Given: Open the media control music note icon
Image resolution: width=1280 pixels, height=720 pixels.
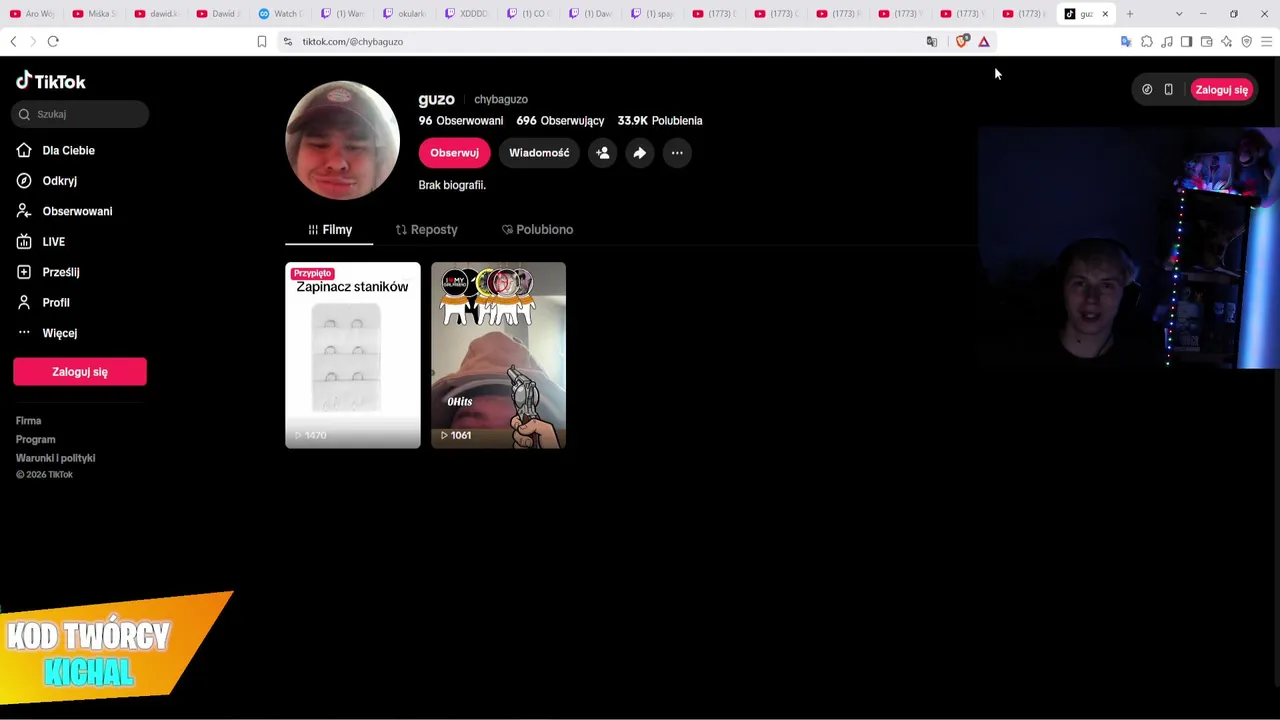Looking at the screenshot, I should point(1167,41).
